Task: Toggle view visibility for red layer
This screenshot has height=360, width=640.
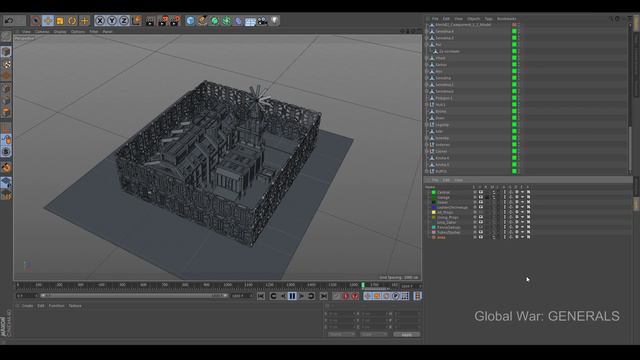Action: click(x=481, y=237)
